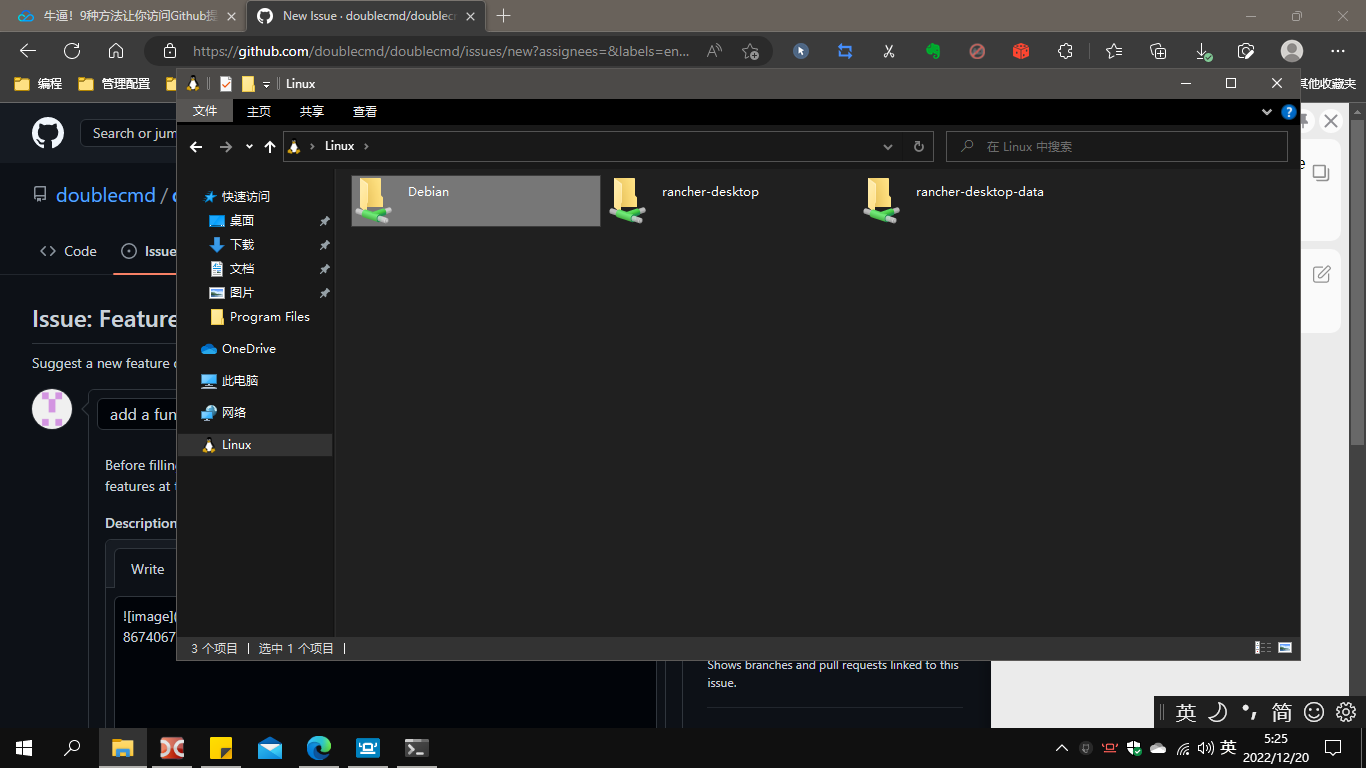Open the customize quick access toolbar dropdown
This screenshot has width=1366, height=768.
pyautogui.click(x=266, y=83)
